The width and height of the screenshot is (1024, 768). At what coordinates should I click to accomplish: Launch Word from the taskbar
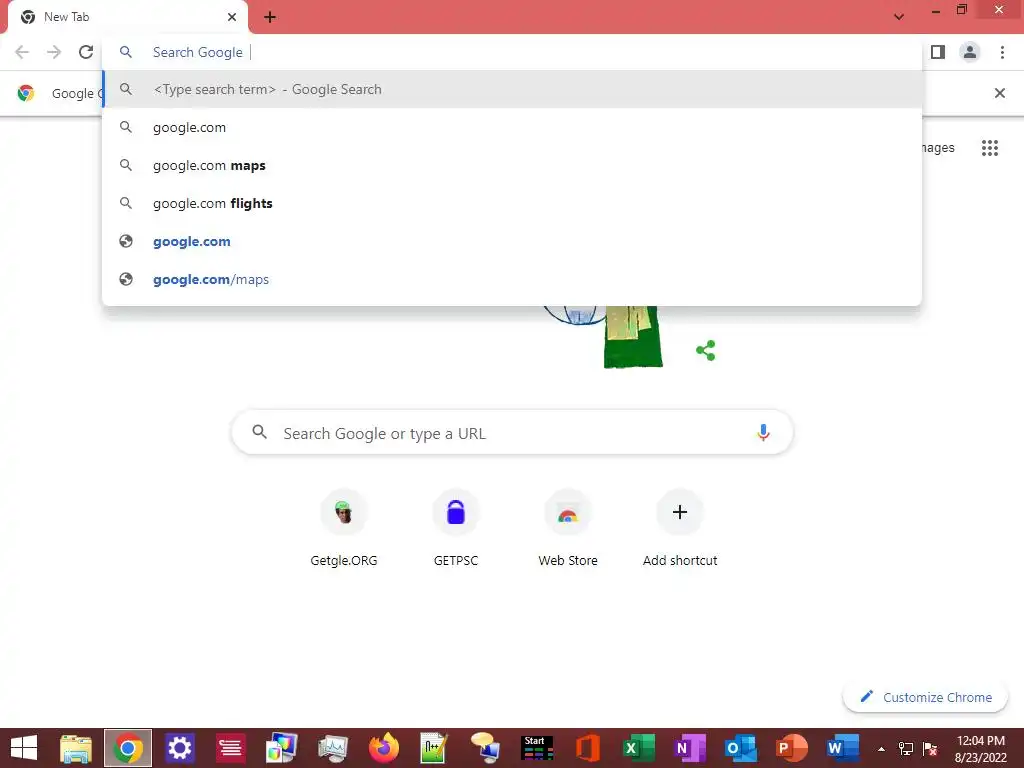pyautogui.click(x=842, y=748)
